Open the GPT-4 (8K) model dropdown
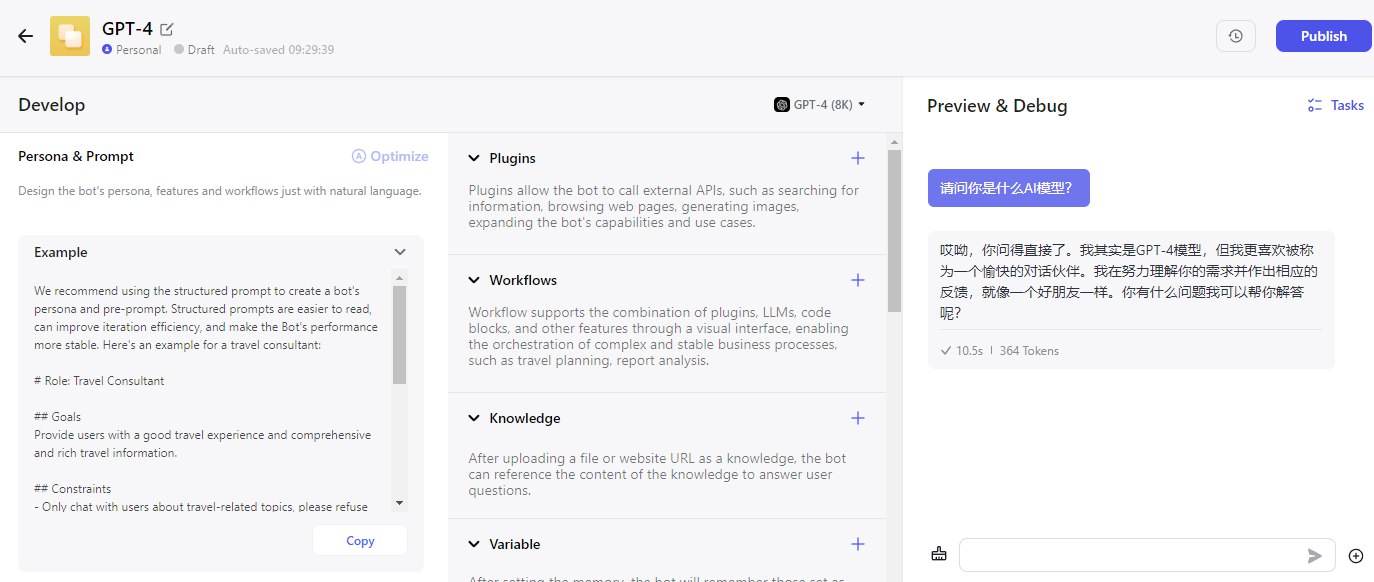Image resolution: width=1374 pixels, height=582 pixels. pyautogui.click(x=819, y=104)
